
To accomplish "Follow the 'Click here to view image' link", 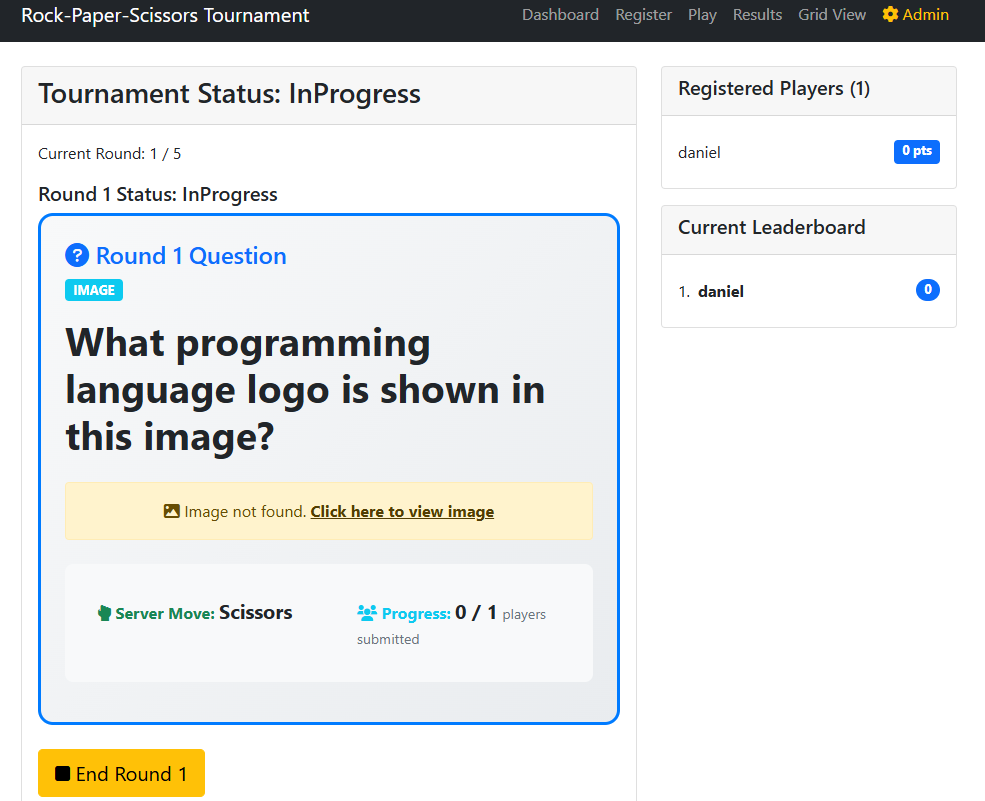I will click(x=402, y=511).
